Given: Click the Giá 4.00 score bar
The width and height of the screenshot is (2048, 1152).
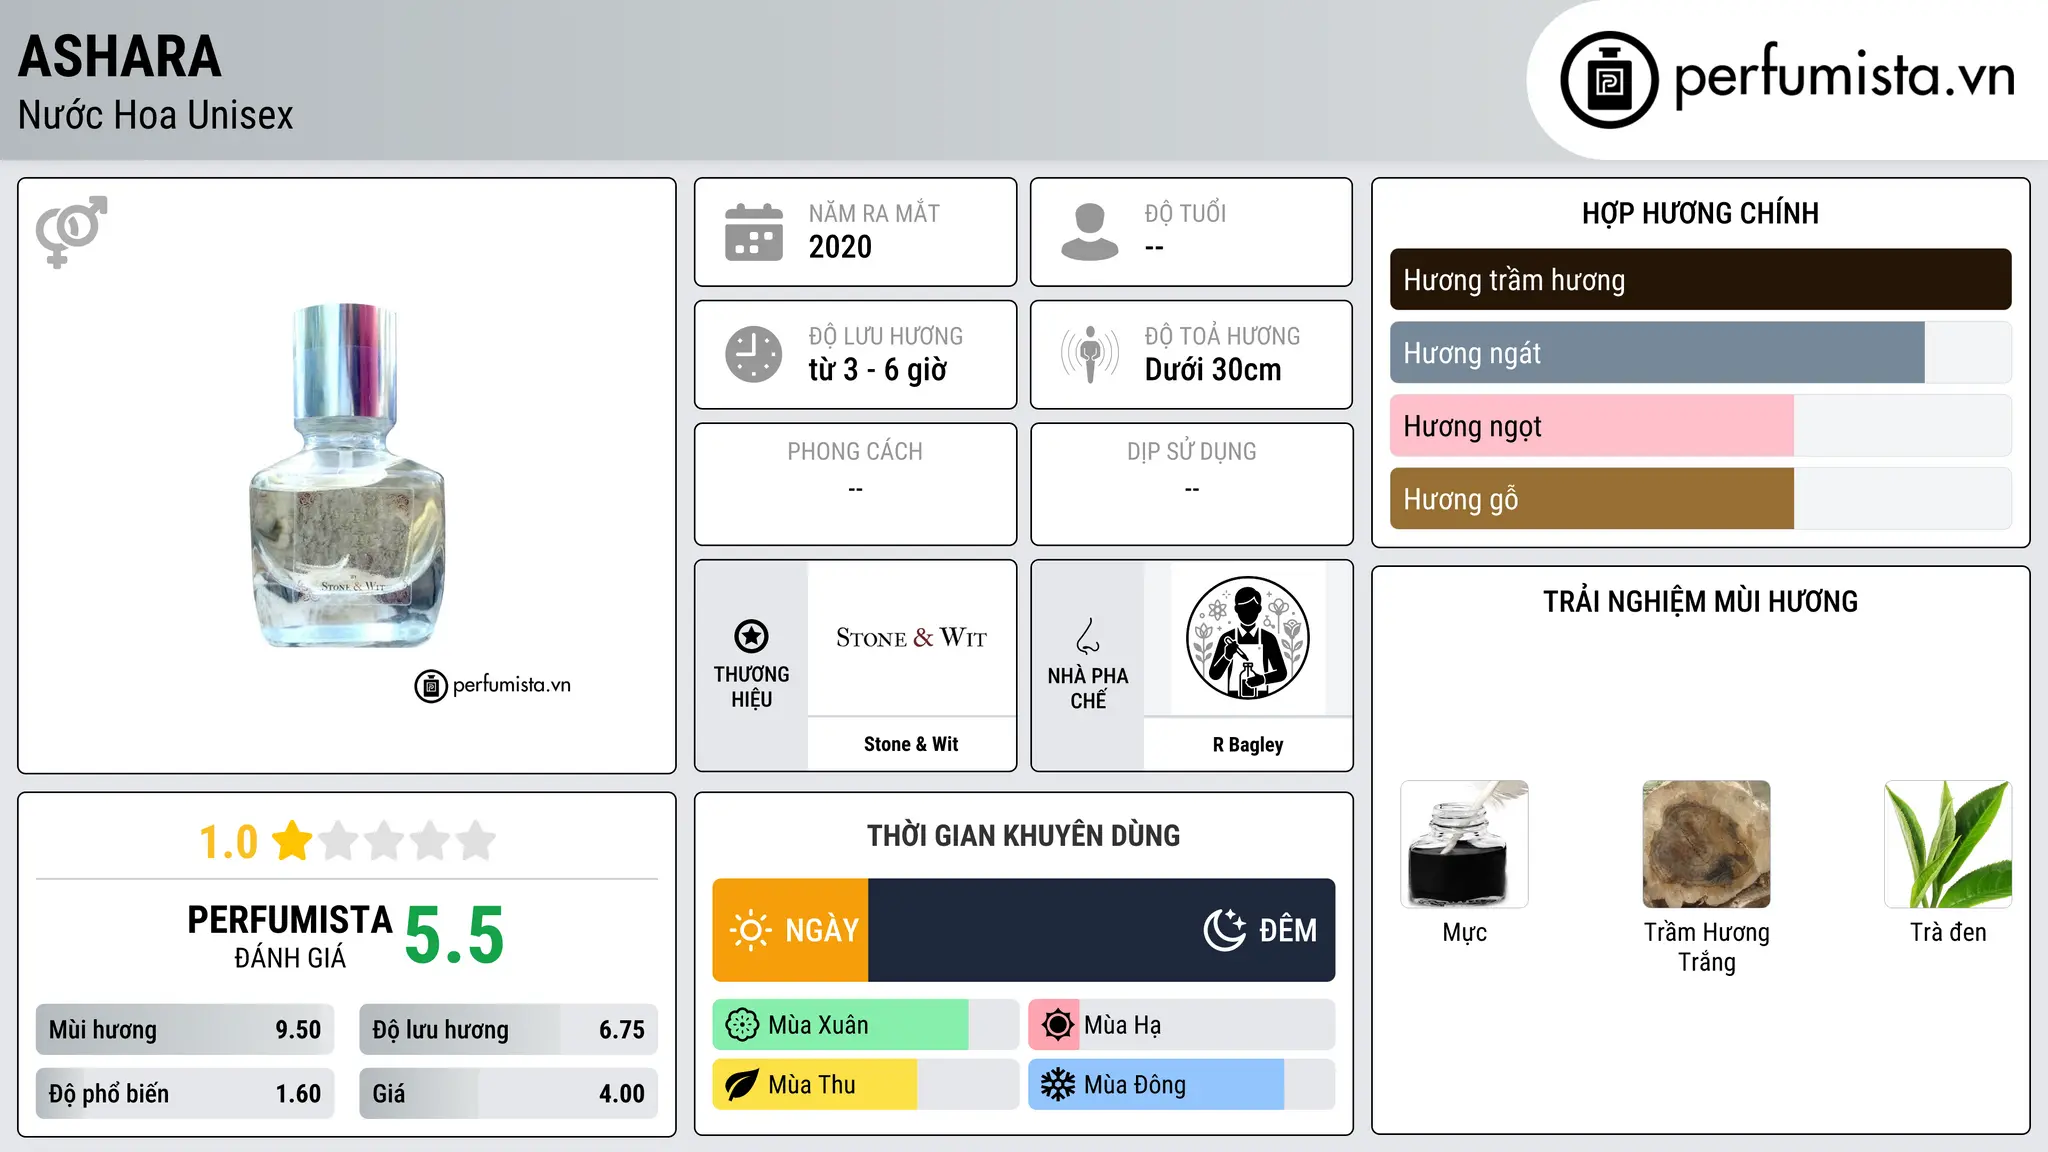Looking at the screenshot, I should [x=509, y=1093].
